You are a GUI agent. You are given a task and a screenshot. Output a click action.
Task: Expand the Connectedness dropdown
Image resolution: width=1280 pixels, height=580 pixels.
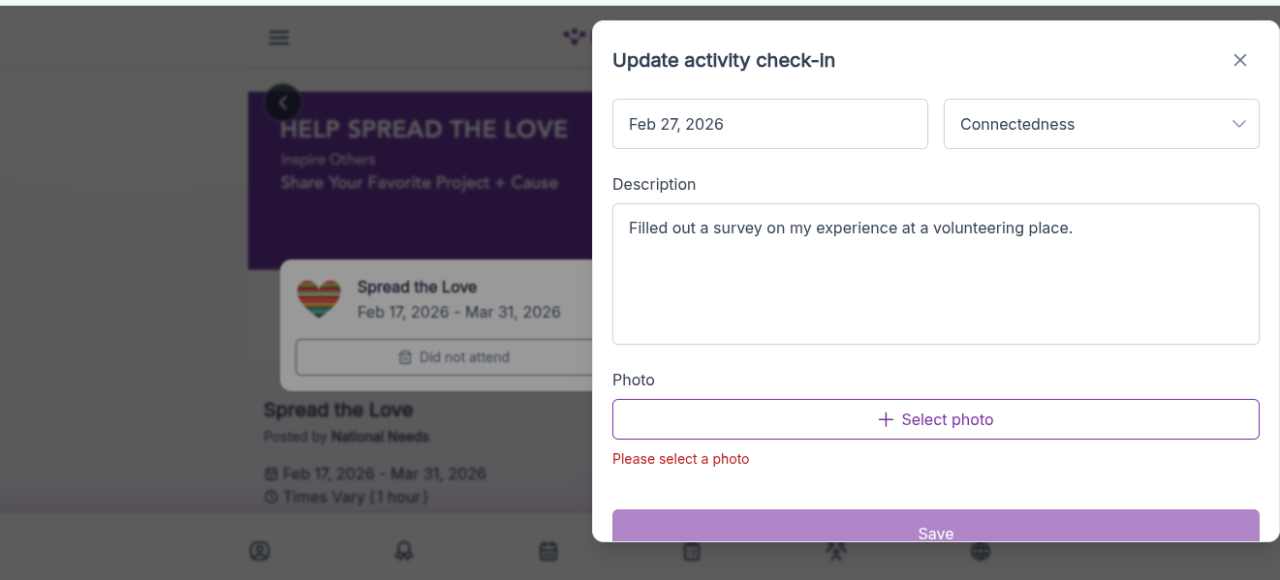click(1100, 124)
